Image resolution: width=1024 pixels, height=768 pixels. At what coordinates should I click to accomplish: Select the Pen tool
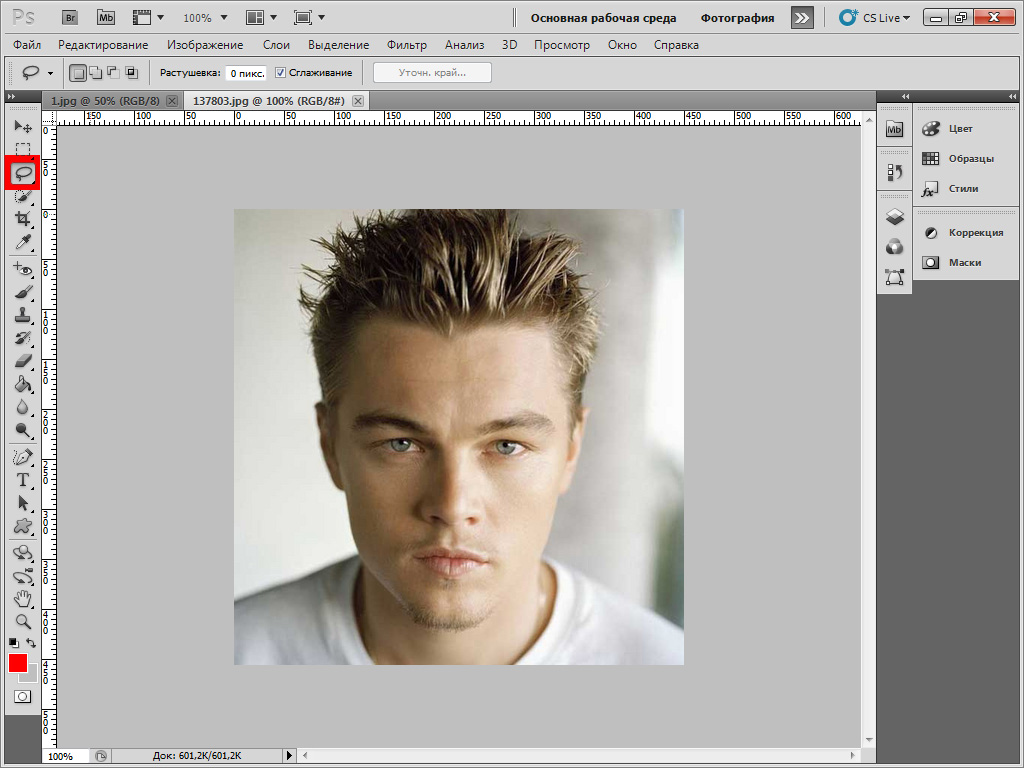pyautogui.click(x=23, y=457)
